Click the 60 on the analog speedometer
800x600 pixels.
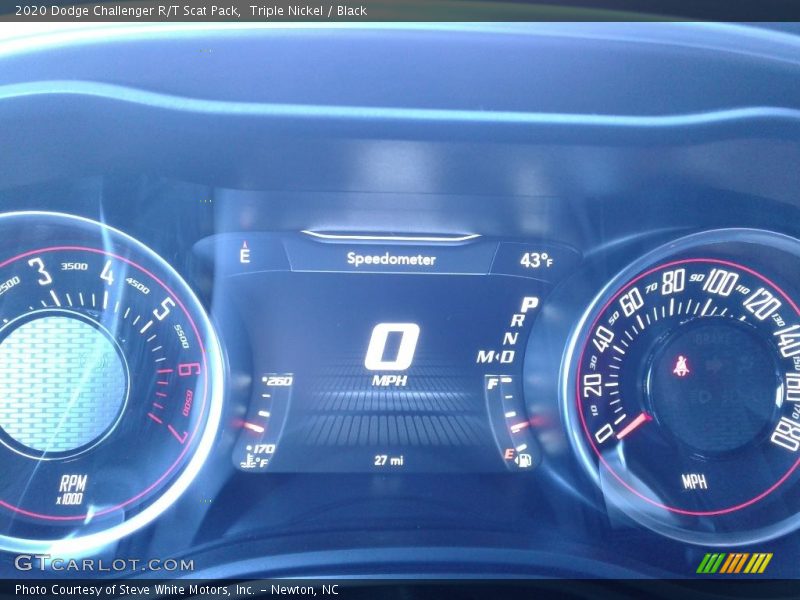pyautogui.click(x=632, y=302)
